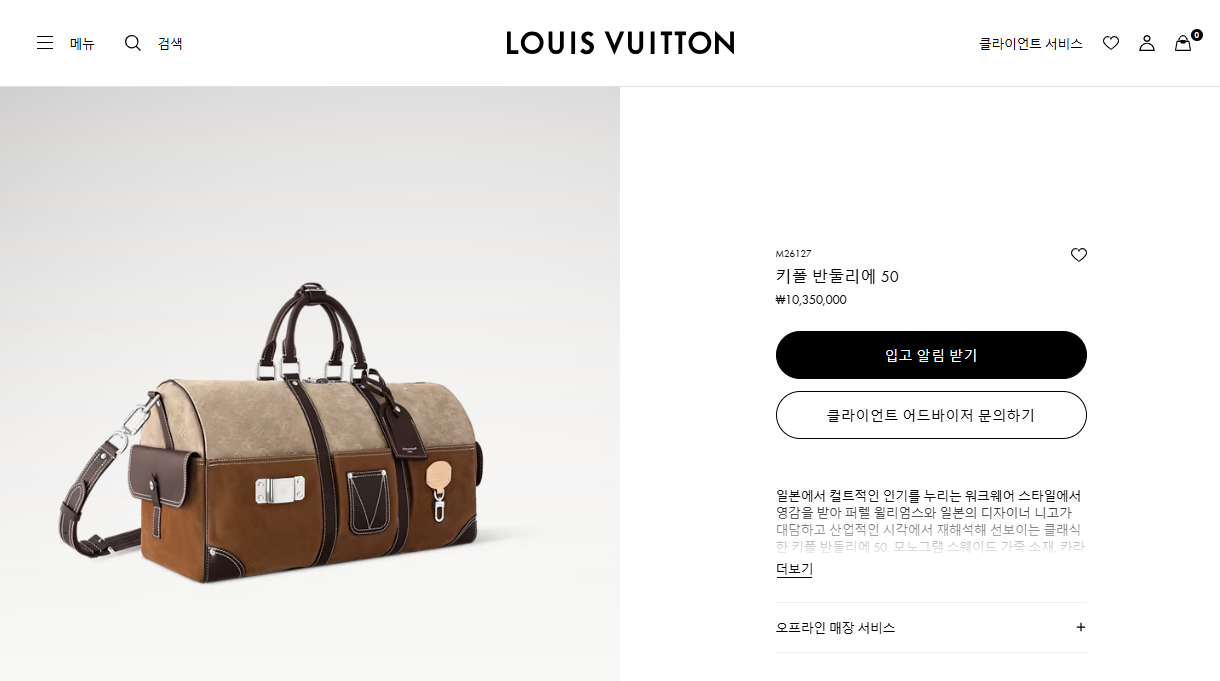Open 클라이언트 서비스 in header
This screenshot has height=681, width=1220.
coord(1031,43)
